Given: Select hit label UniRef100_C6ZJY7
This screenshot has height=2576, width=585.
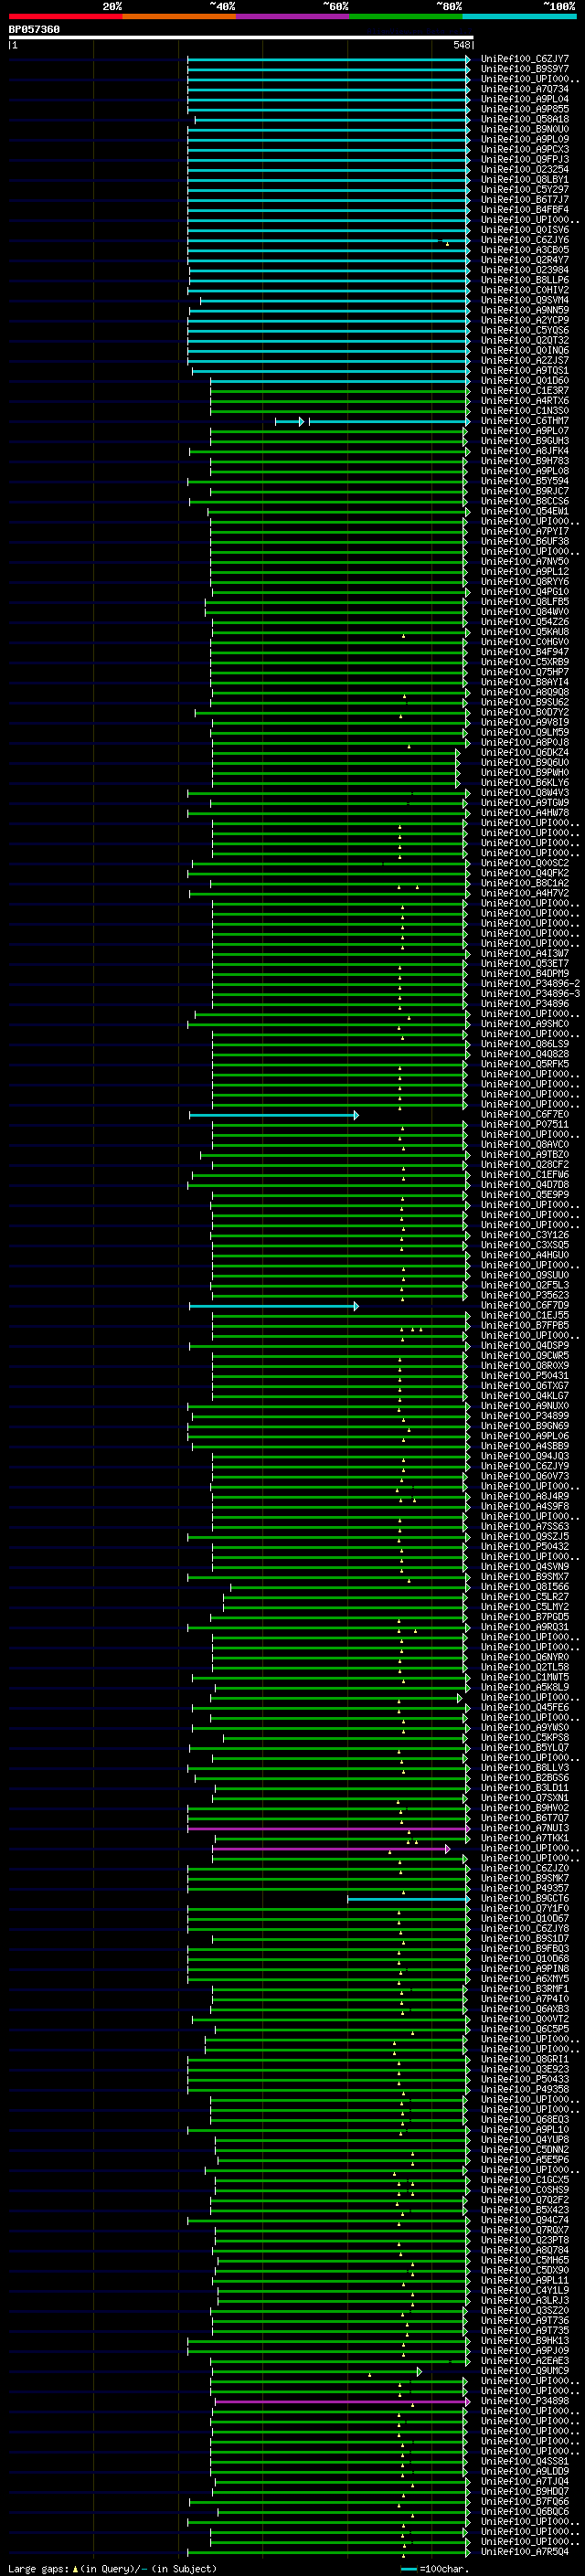Looking at the screenshot, I should [524, 59].
